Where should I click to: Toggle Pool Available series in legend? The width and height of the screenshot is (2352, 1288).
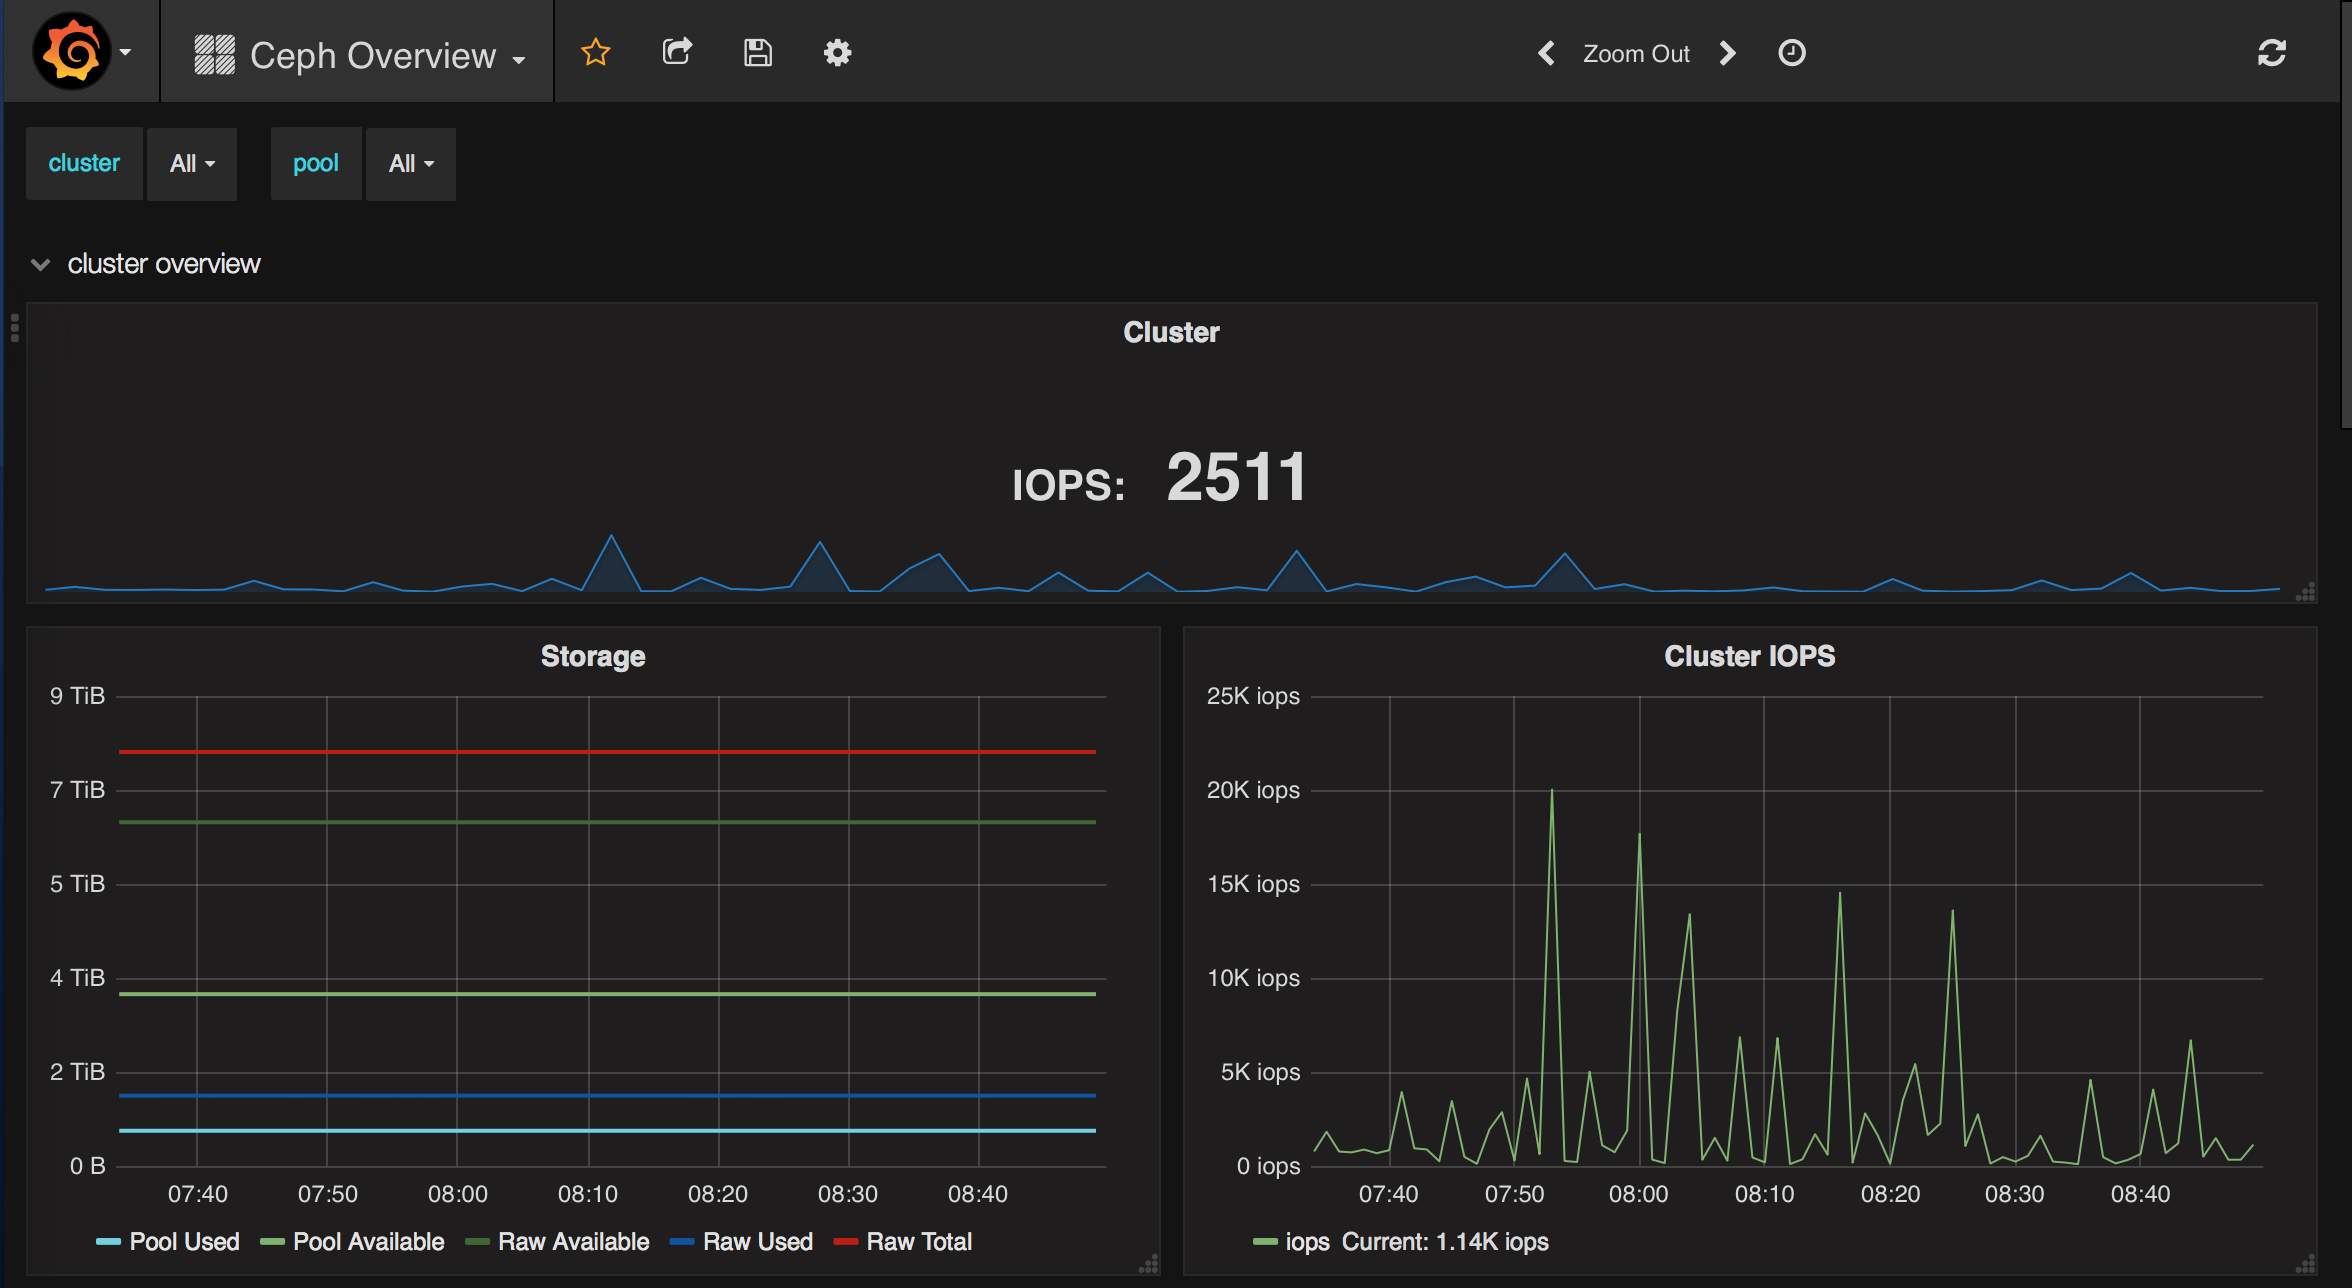click(x=368, y=1242)
